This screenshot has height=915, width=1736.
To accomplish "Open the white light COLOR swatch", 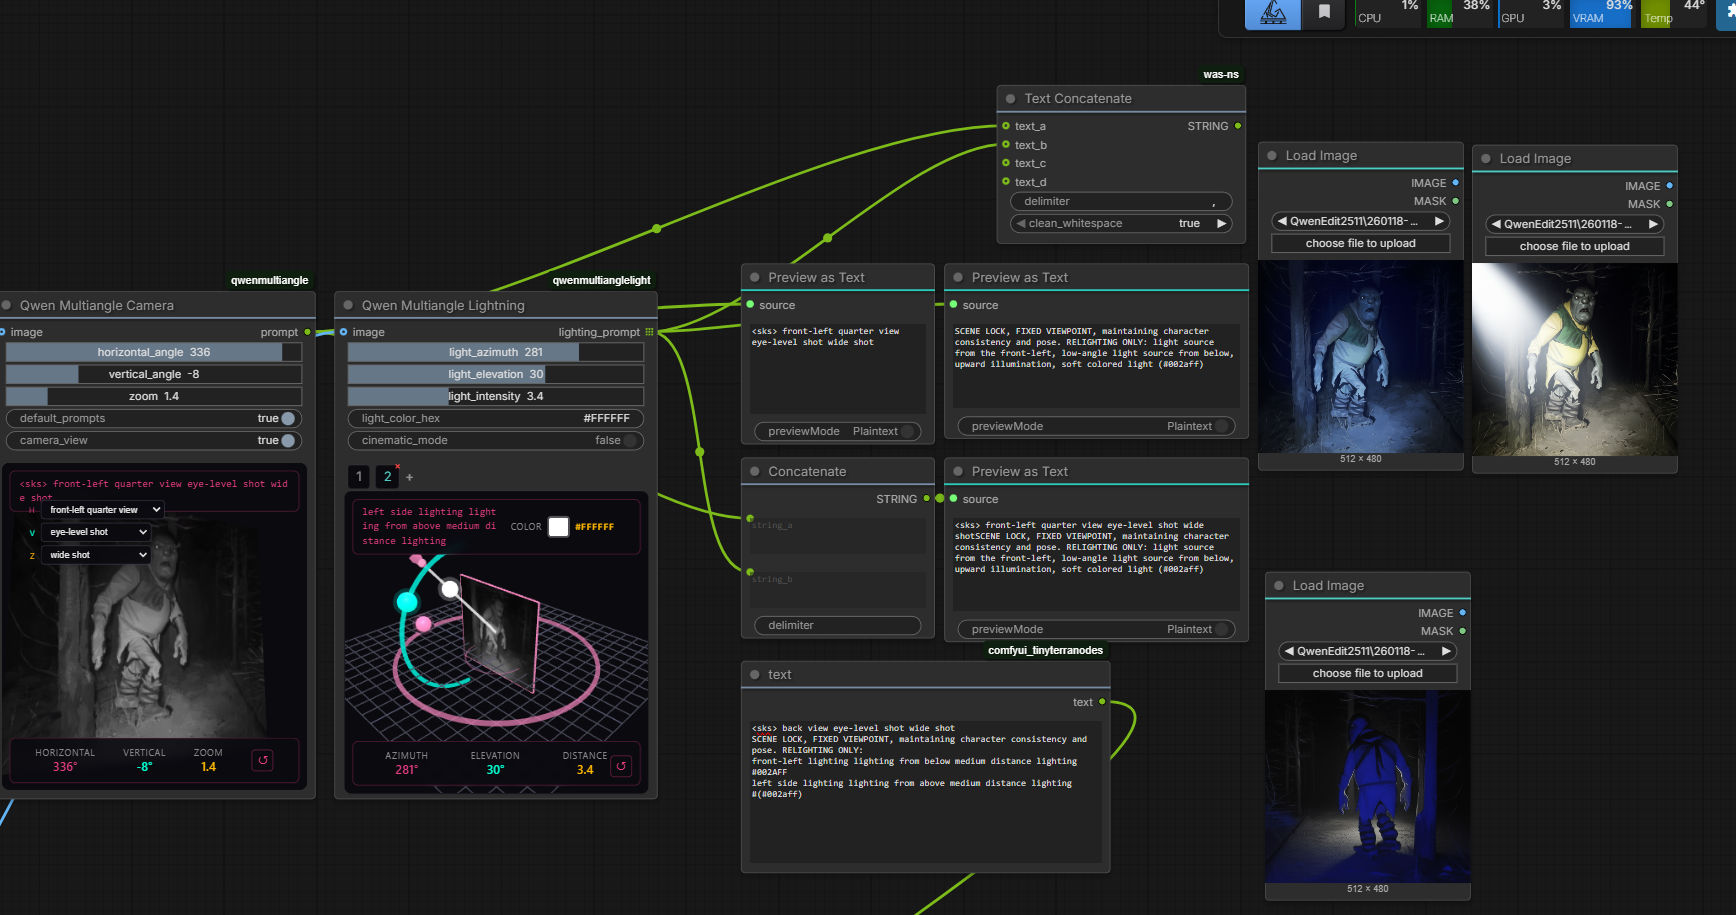I will pos(558,526).
